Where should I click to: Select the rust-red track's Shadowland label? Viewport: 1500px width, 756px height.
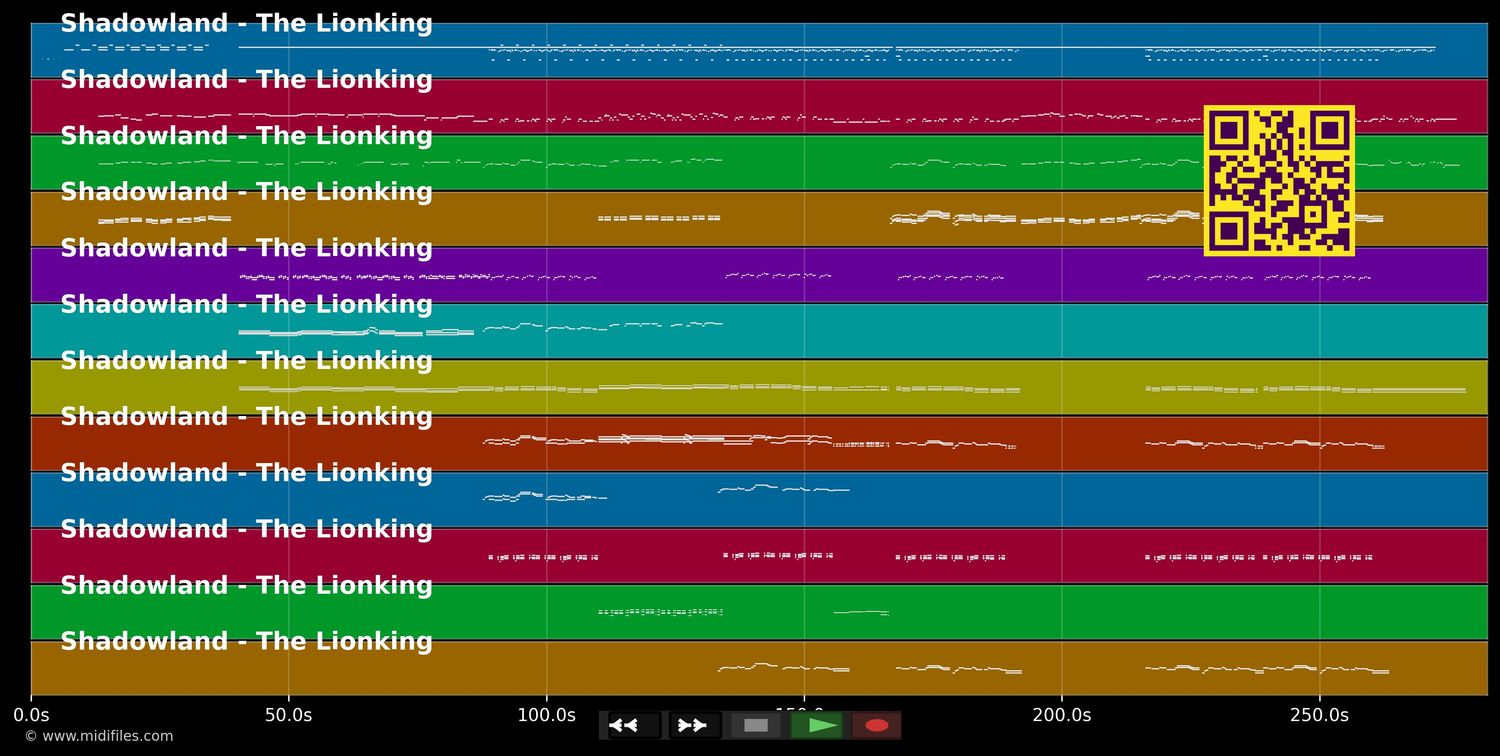[246, 416]
